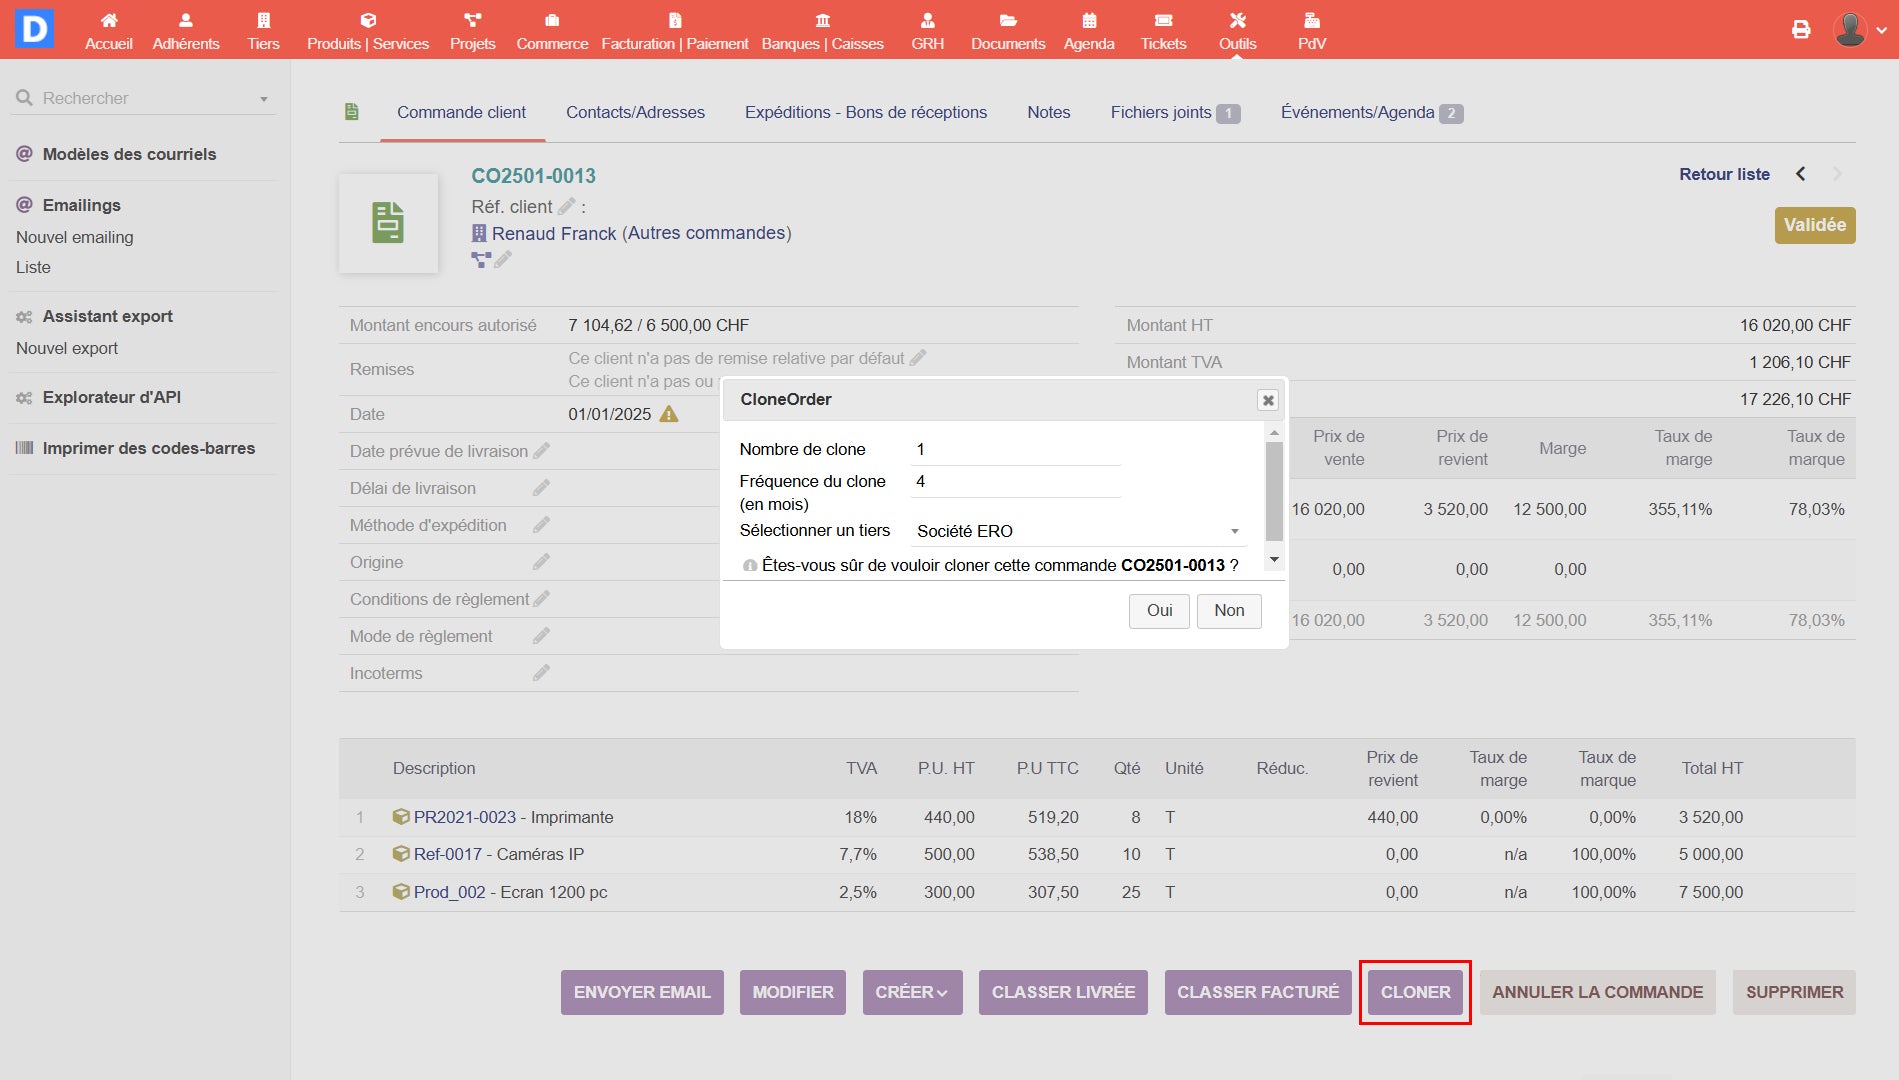Edit Mode de règlement pencil icon

point(541,636)
